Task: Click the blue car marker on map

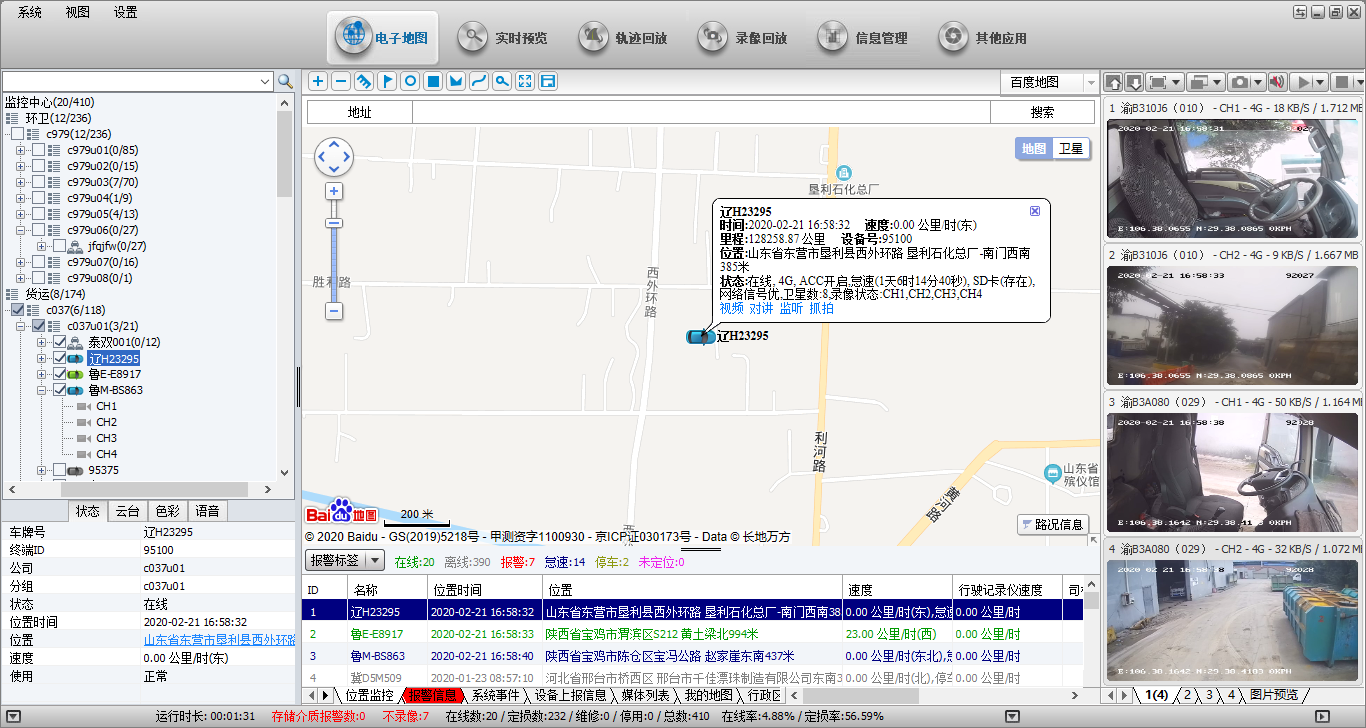Action: tap(700, 337)
